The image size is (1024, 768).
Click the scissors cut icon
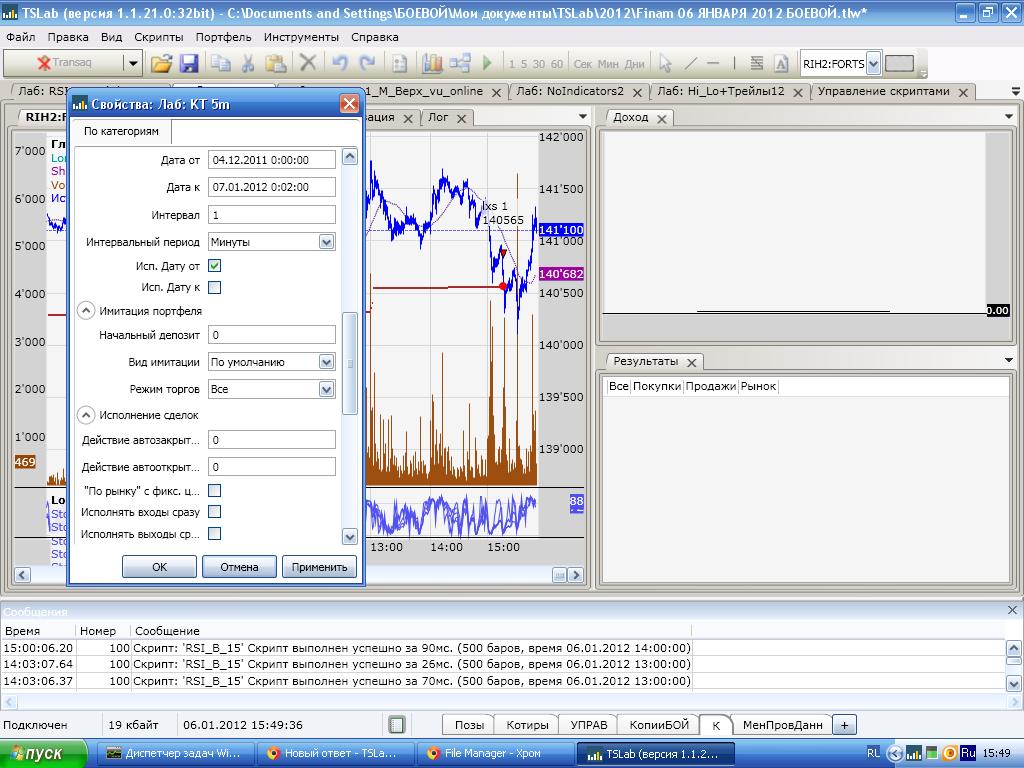[247, 63]
